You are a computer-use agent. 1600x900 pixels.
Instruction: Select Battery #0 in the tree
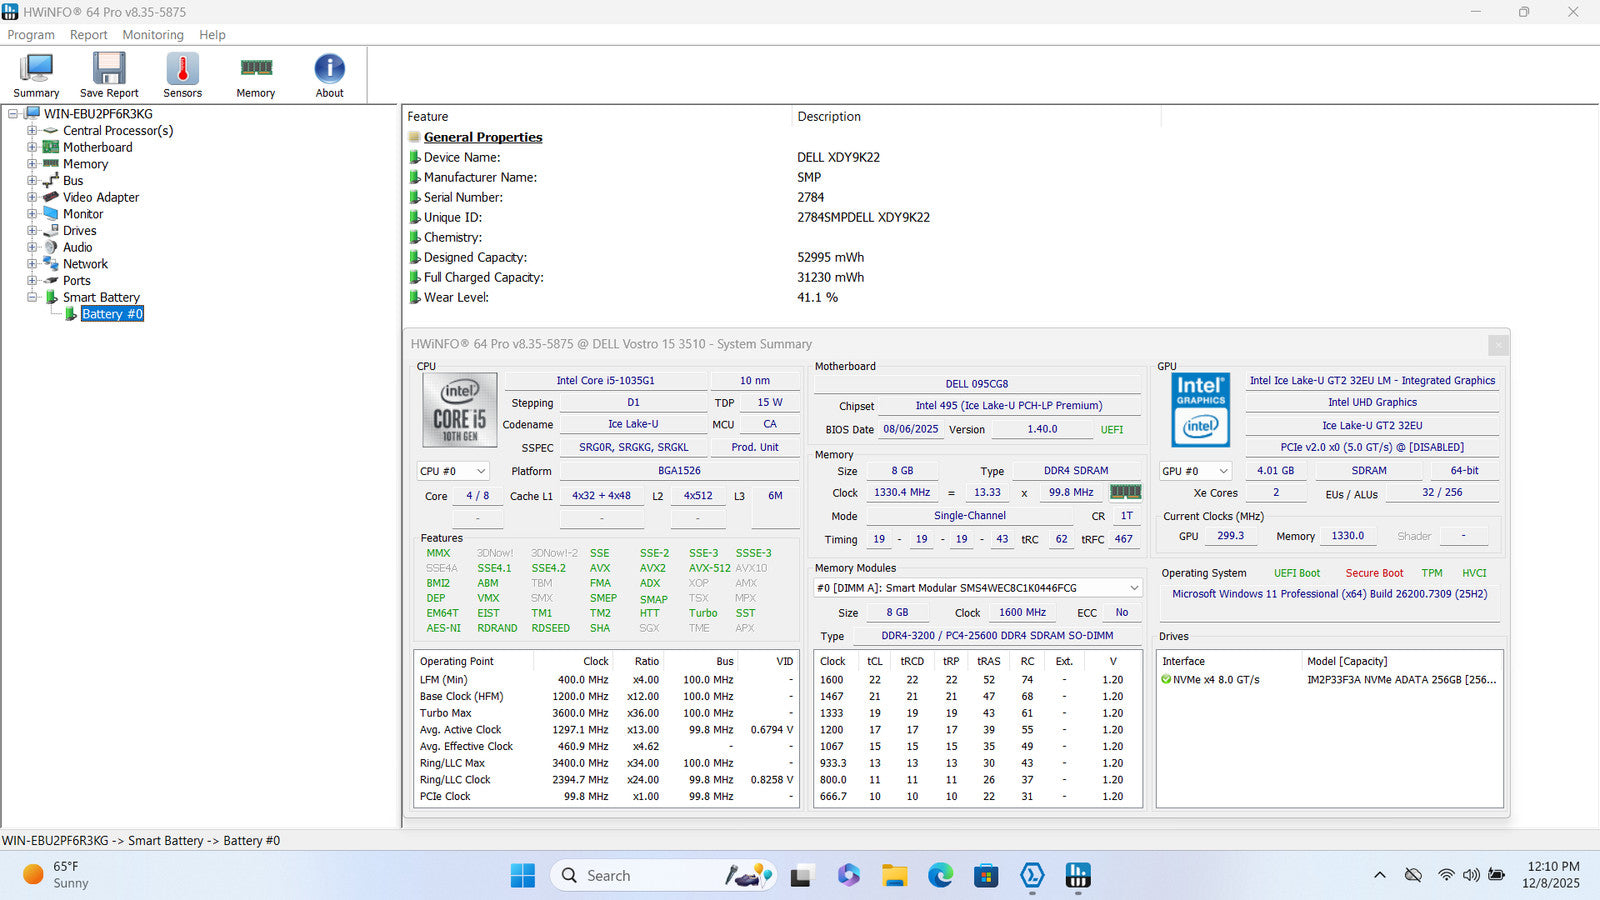[x=112, y=314]
